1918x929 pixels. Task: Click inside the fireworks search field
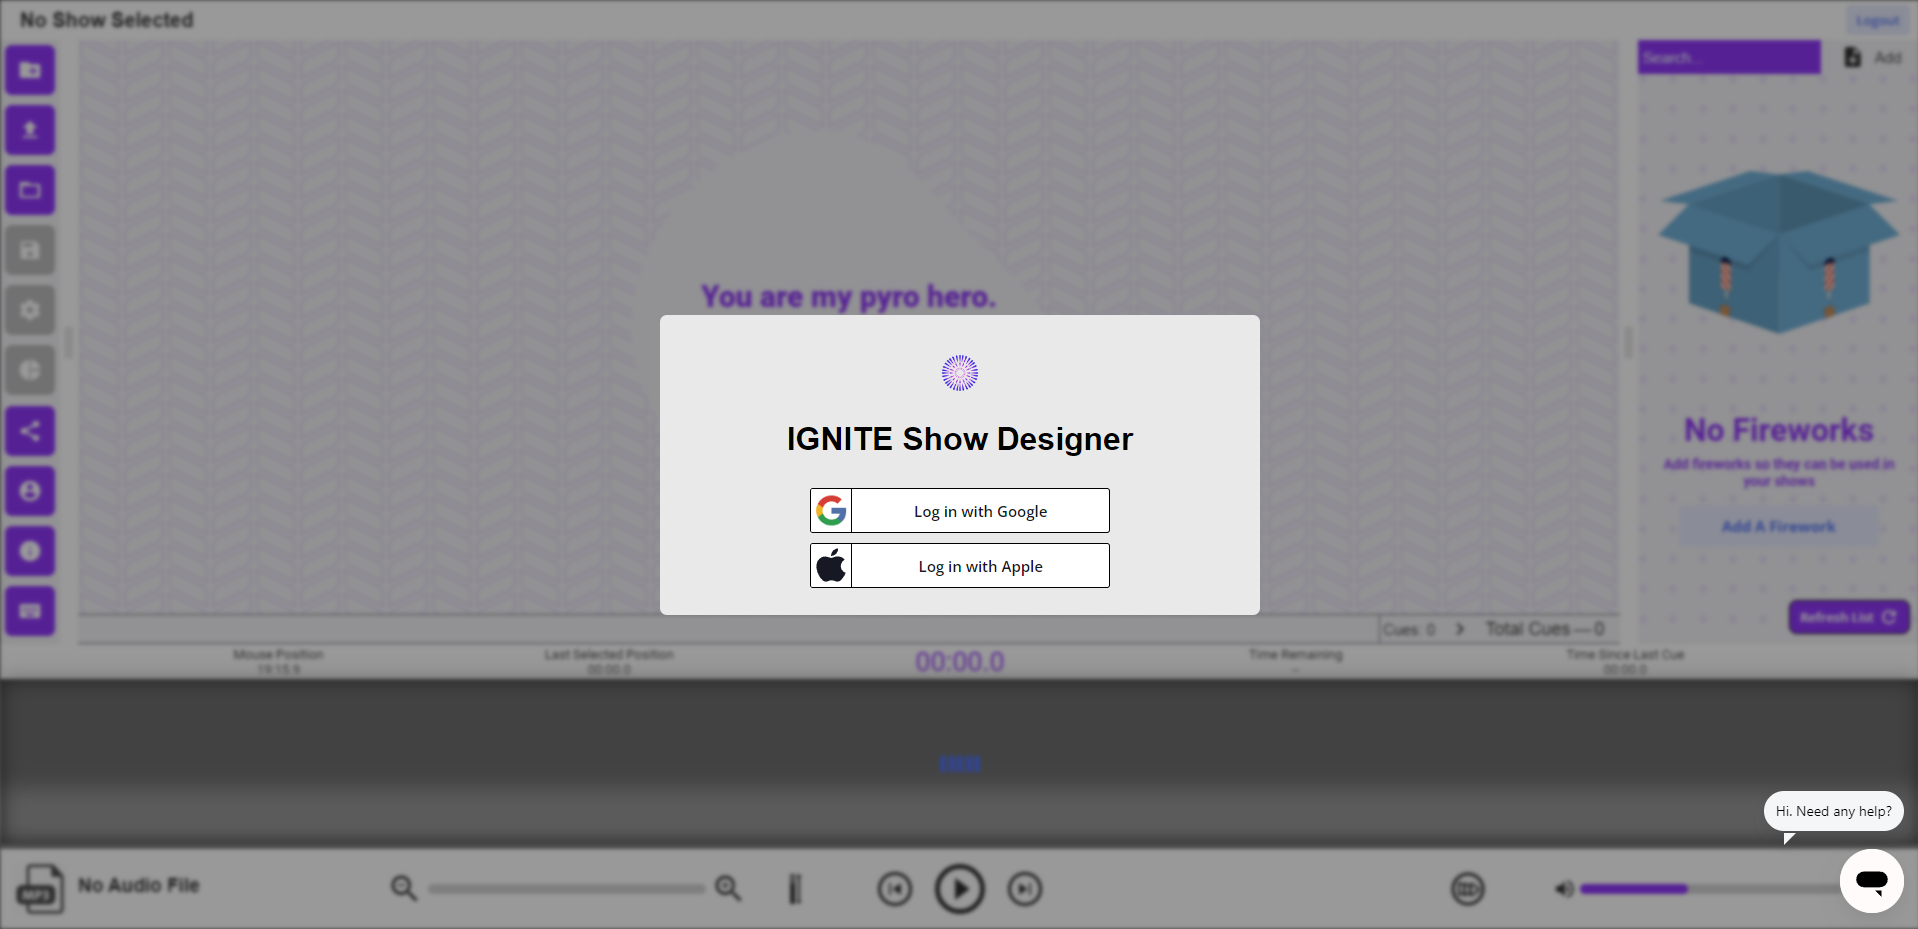tap(1728, 57)
